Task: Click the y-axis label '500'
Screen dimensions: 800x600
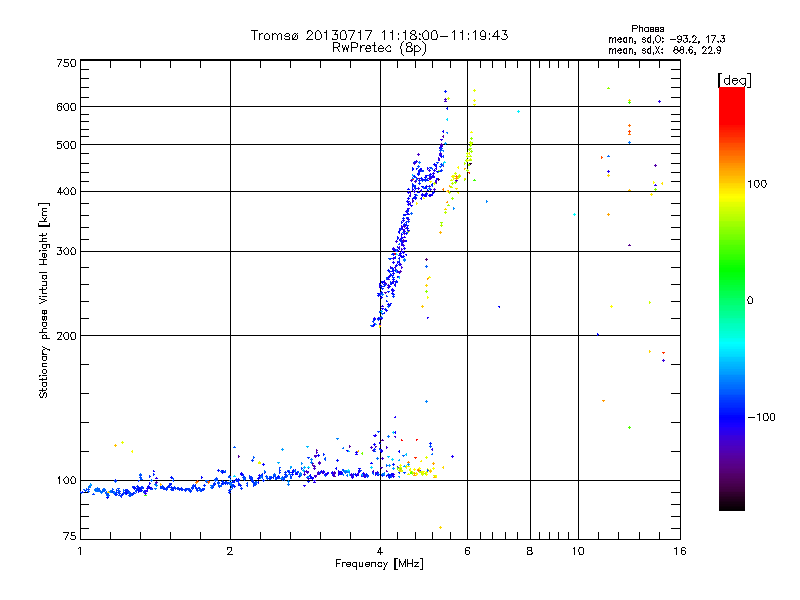Action: tap(66, 145)
